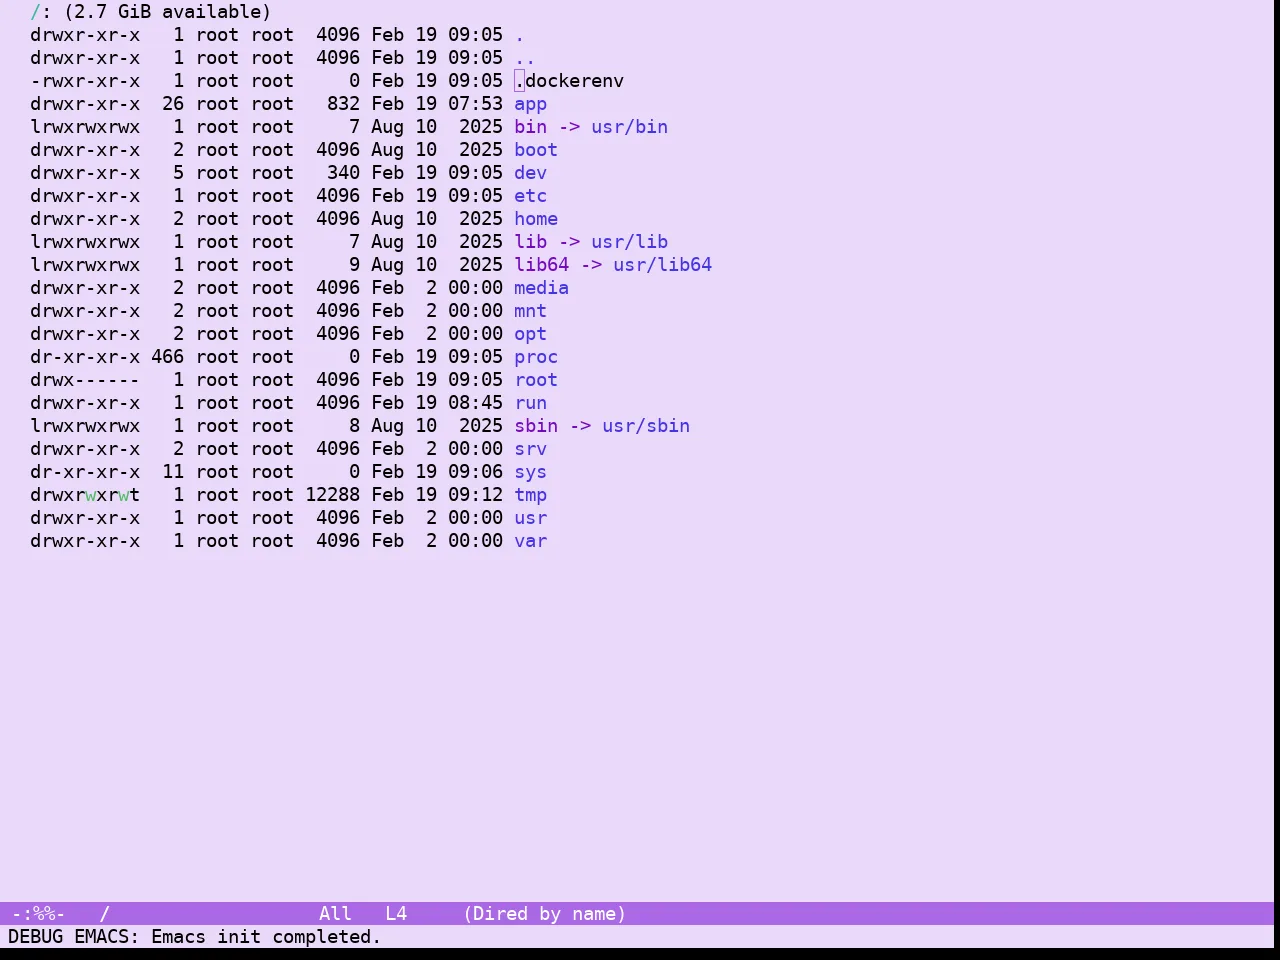Screen dimensions: 1280x960
Task: Click time 09:06 on sys row
Action: click(x=475, y=472)
